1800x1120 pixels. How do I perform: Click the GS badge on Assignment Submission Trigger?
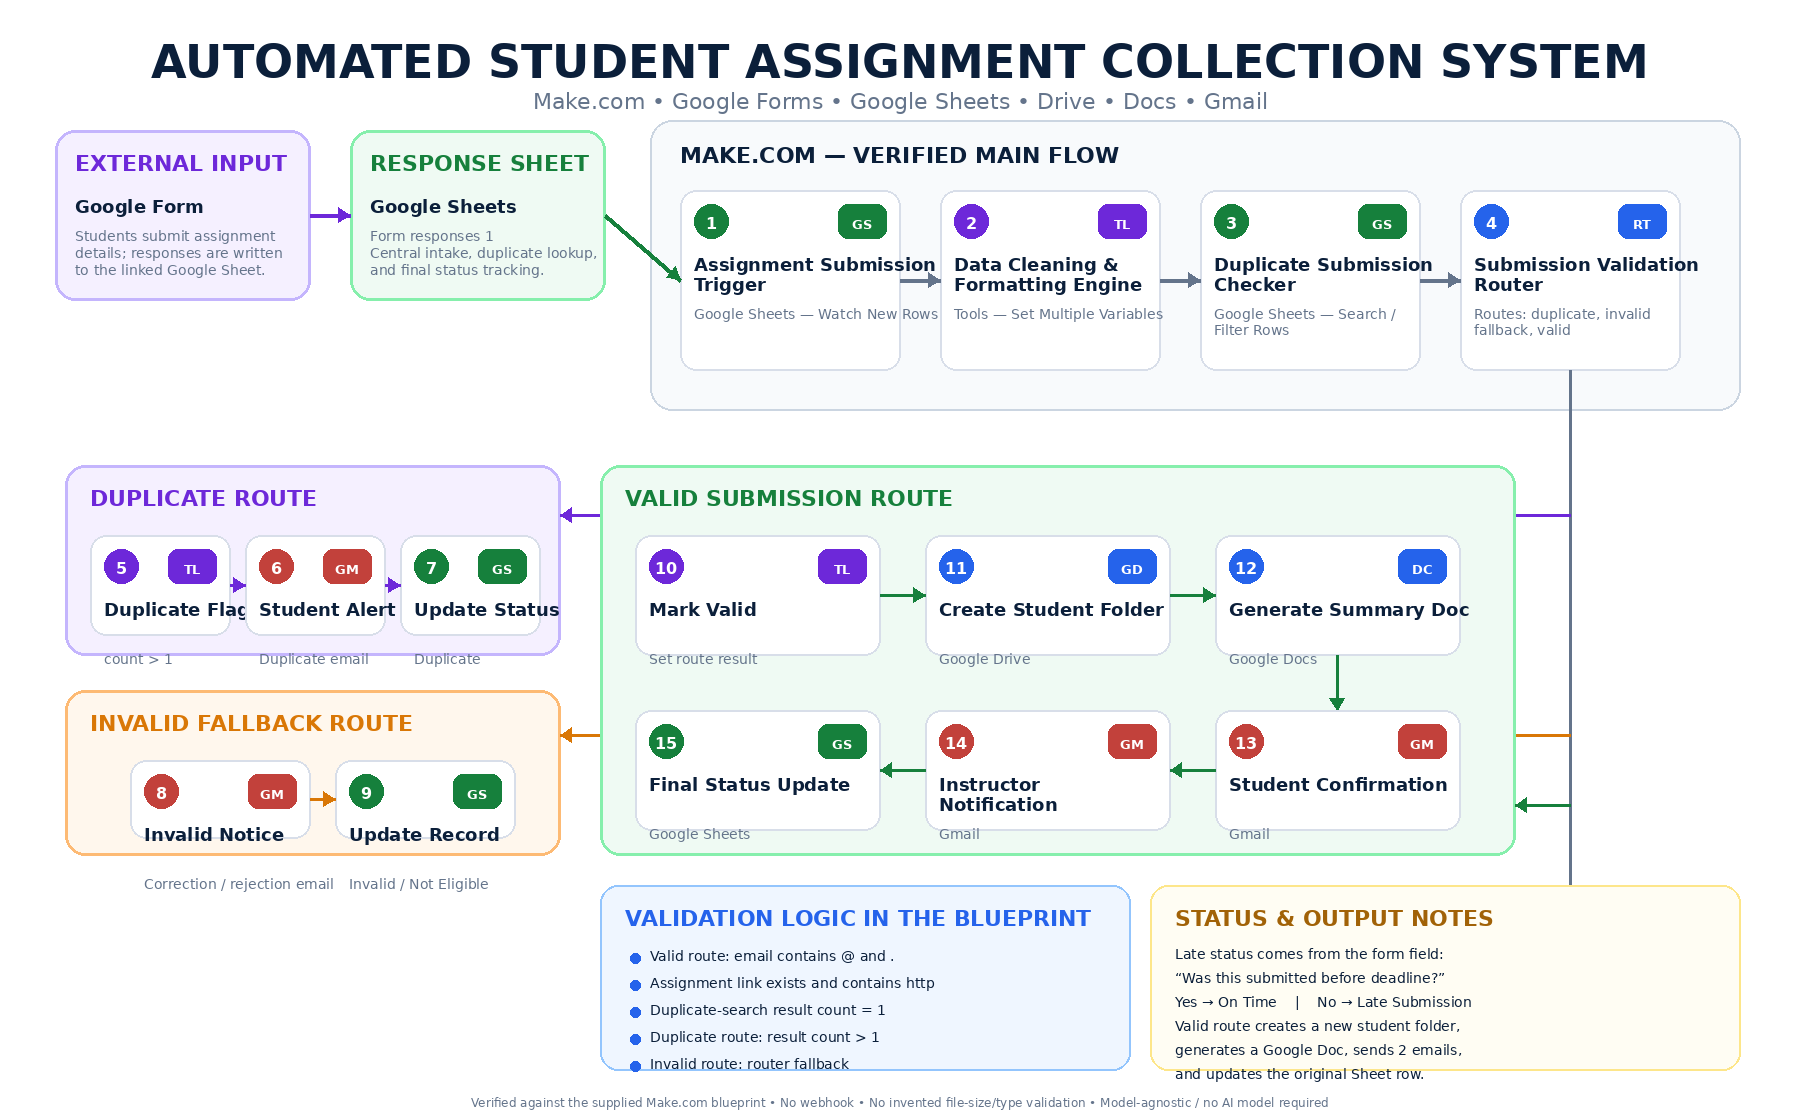coord(862,222)
